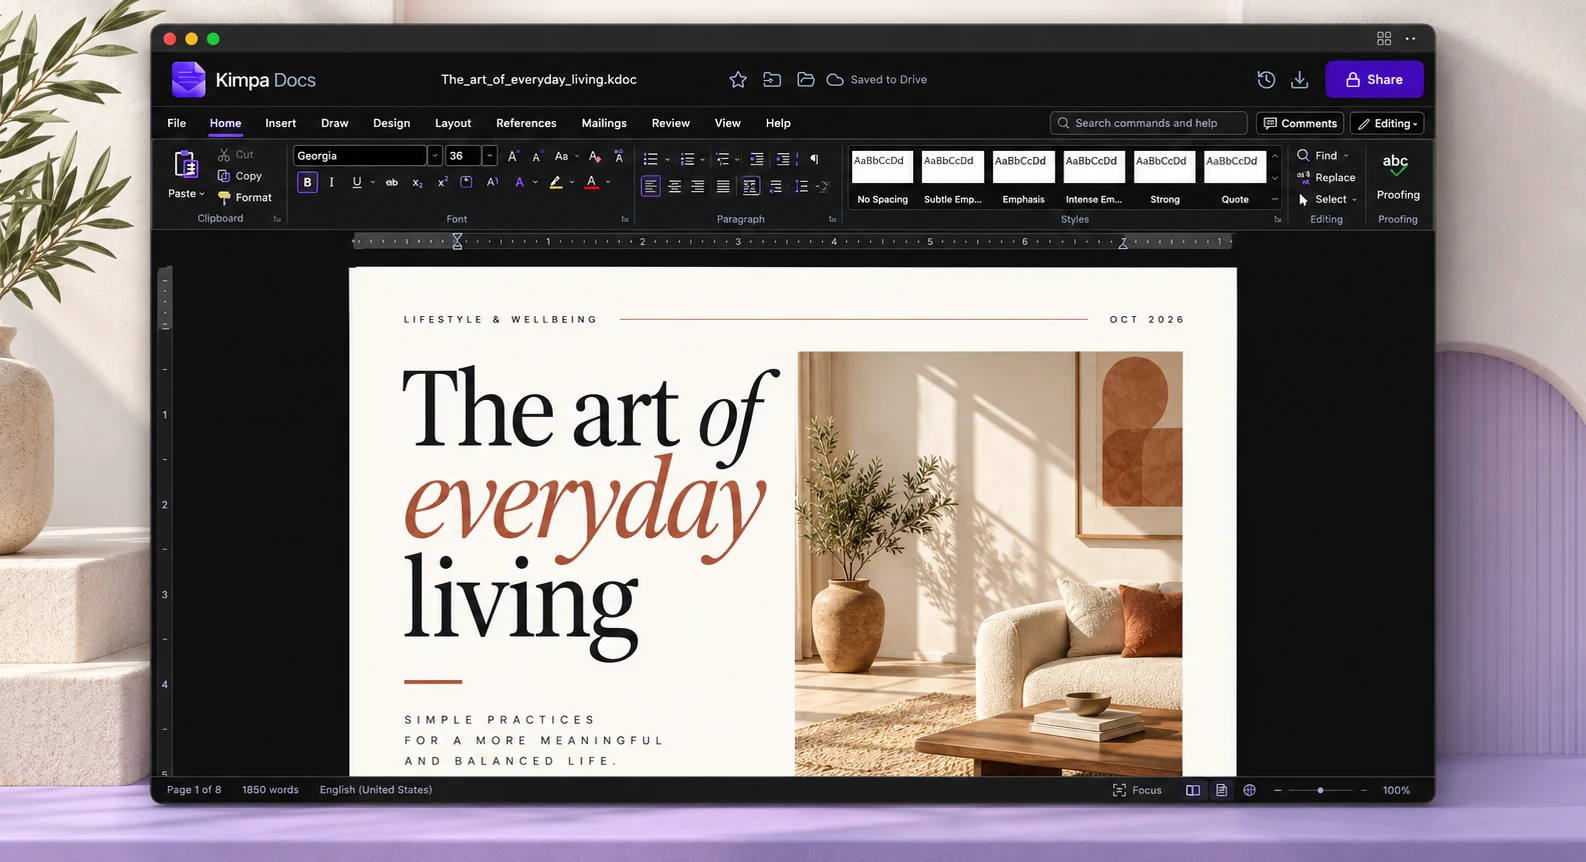Click the text highlight color marker
The image size is (1586, 862).
pyautogui.click(x=556, y=182)
